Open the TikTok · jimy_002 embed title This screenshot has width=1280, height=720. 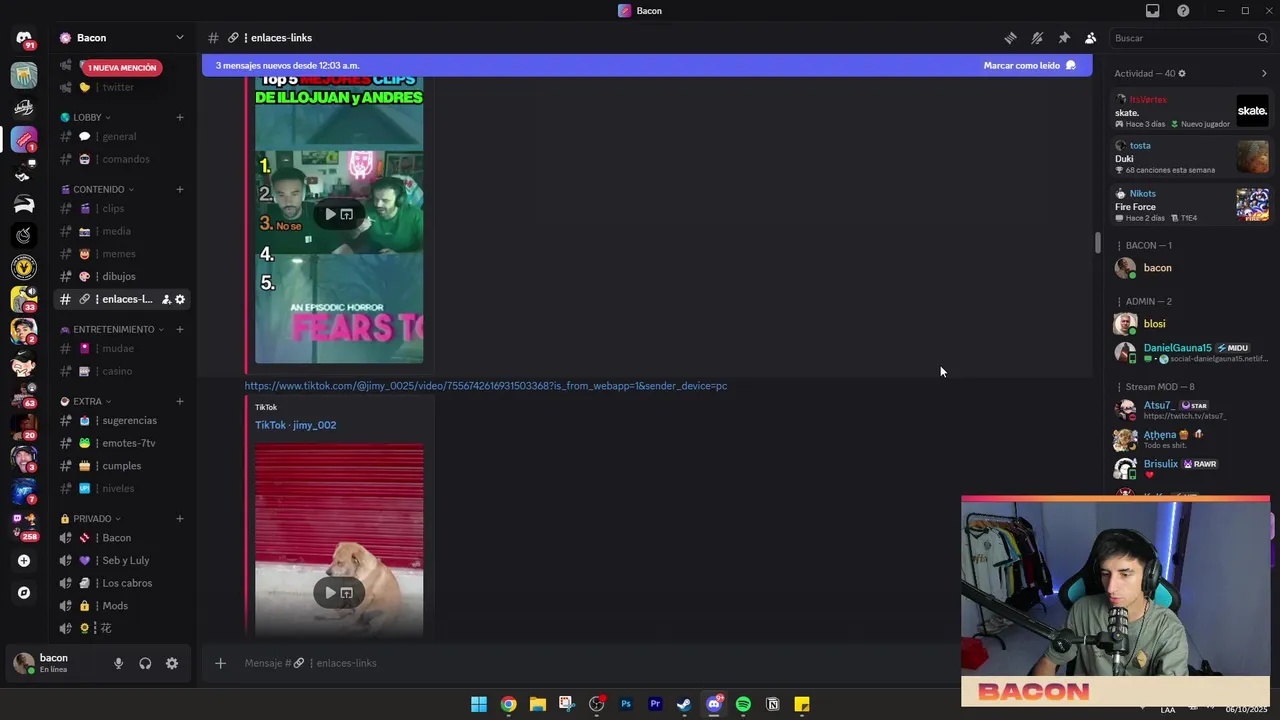(295, 425)
